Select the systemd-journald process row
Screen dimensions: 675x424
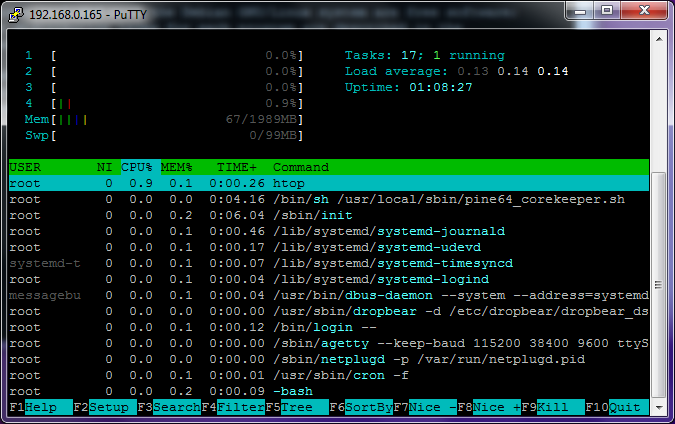[x=330, y=231]
